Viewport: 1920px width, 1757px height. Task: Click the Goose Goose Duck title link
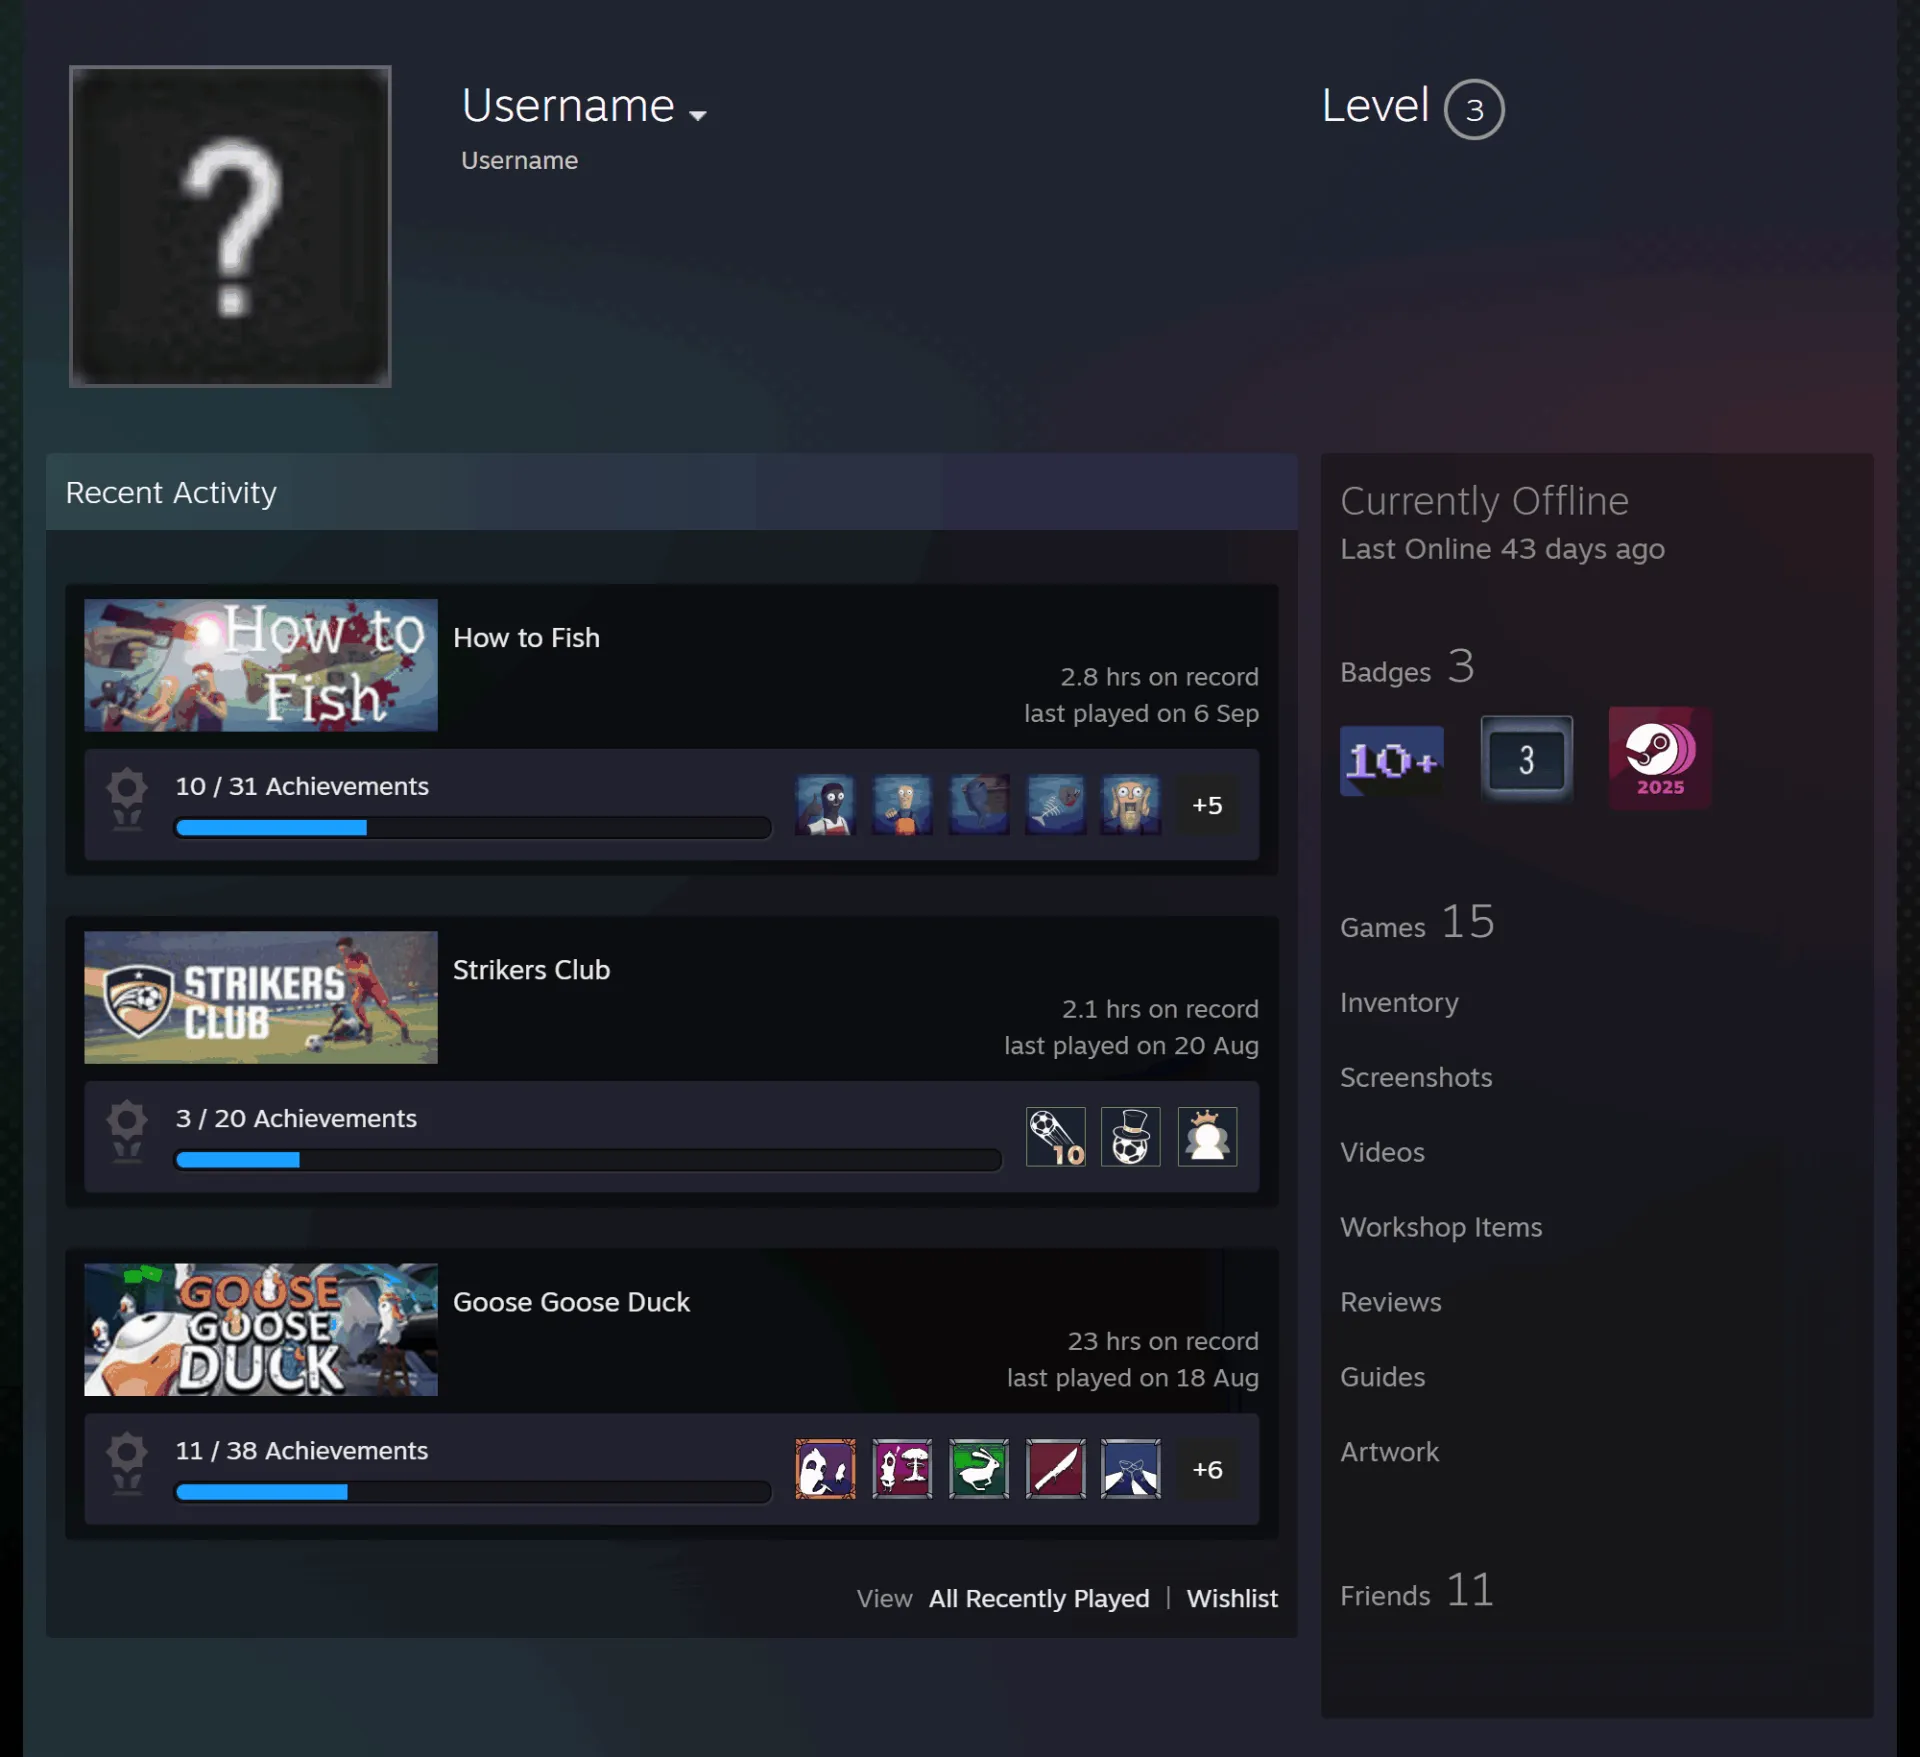click(571, 1302)
